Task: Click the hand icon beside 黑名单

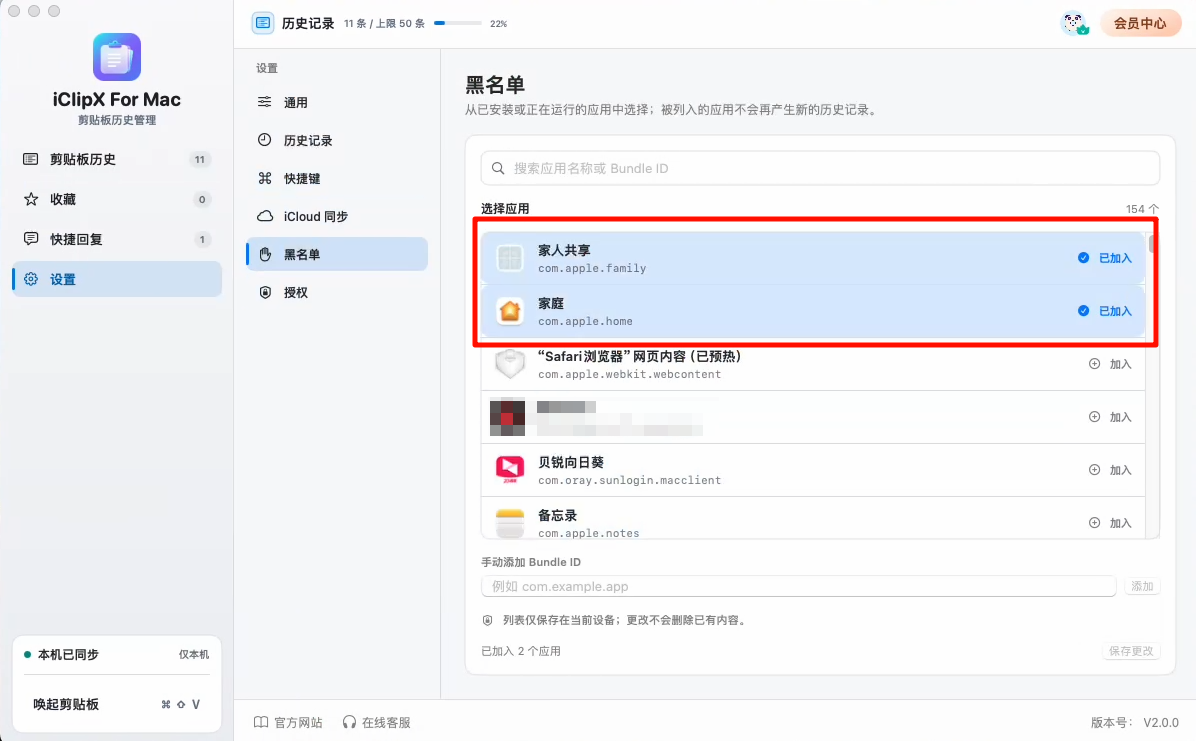Action: [x=265, y=254]
